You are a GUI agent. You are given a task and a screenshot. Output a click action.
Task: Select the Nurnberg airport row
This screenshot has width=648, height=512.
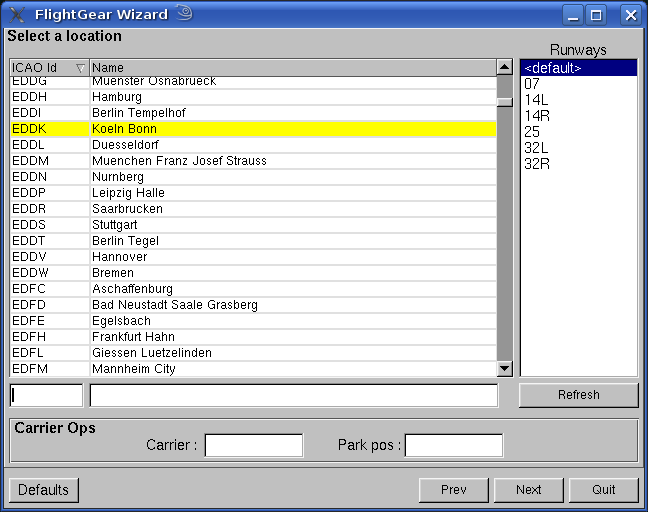pyautogui.click(x=253, y=177)
